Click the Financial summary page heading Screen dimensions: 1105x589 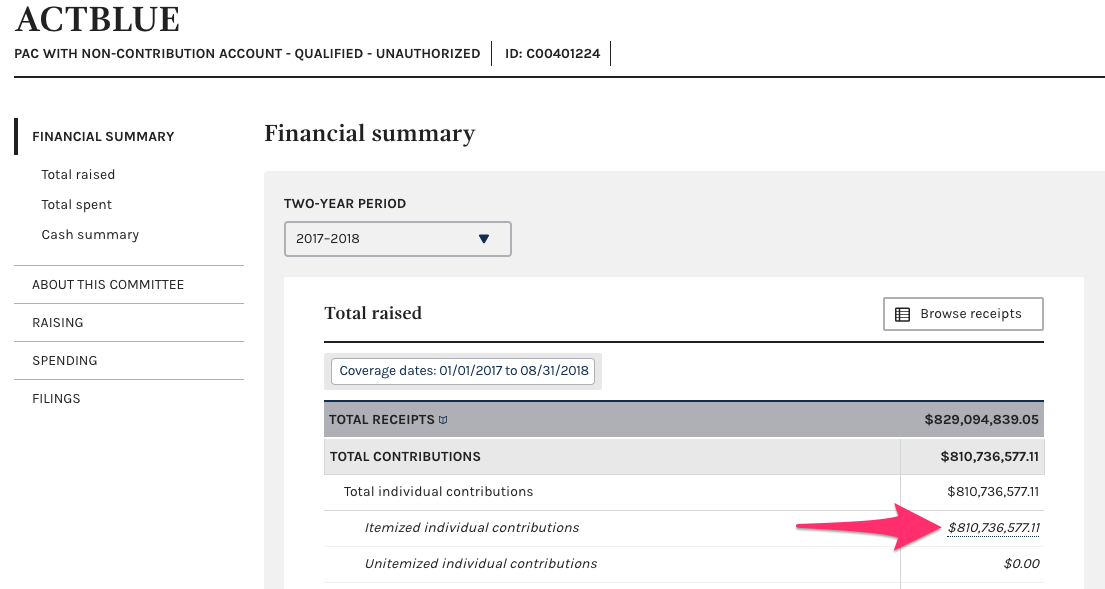pyautogui.click(x=369, y=134)
